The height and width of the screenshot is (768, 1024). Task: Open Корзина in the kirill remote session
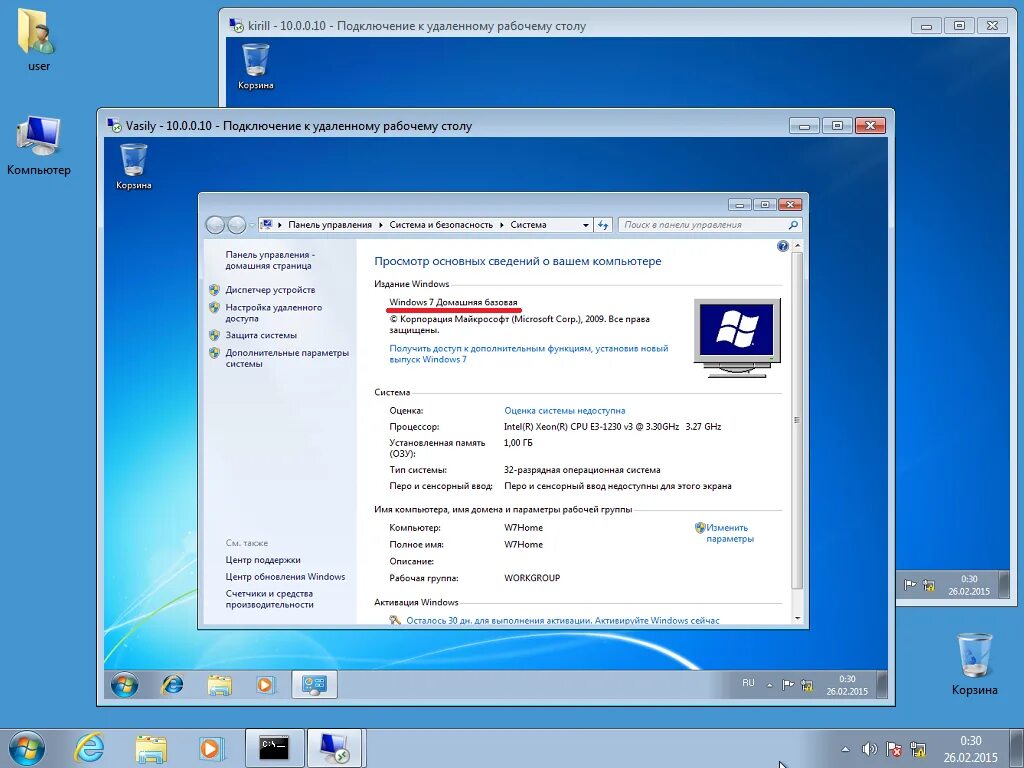point(255,65)
